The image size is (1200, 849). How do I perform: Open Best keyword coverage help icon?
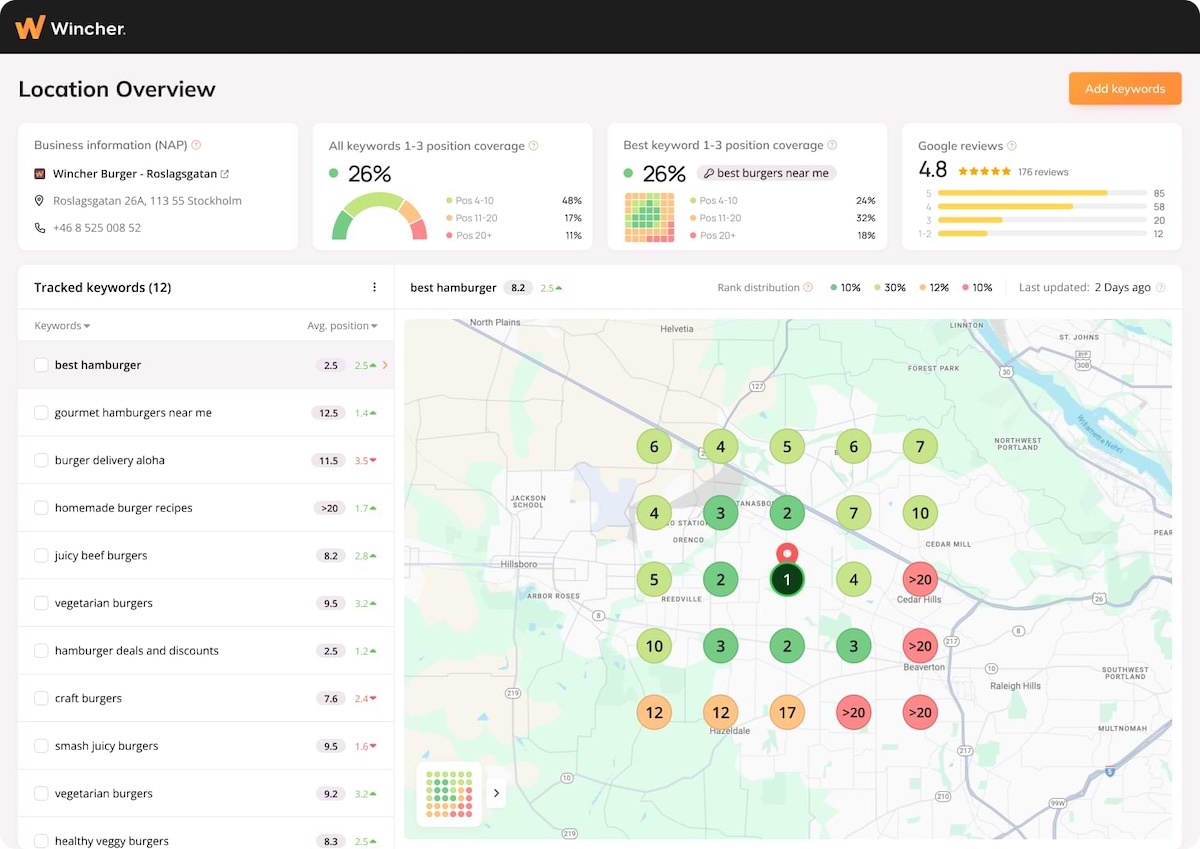[832, 145]
